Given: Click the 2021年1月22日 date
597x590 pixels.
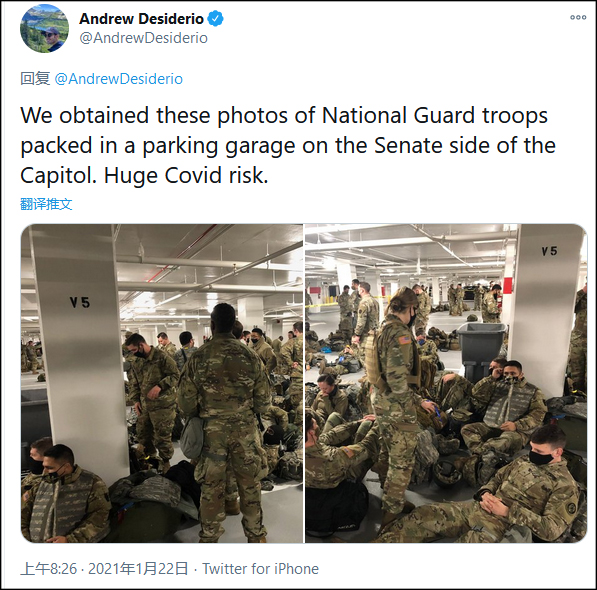Looking at the screenshot, I should pyautogui.click(x=138, y=569).
